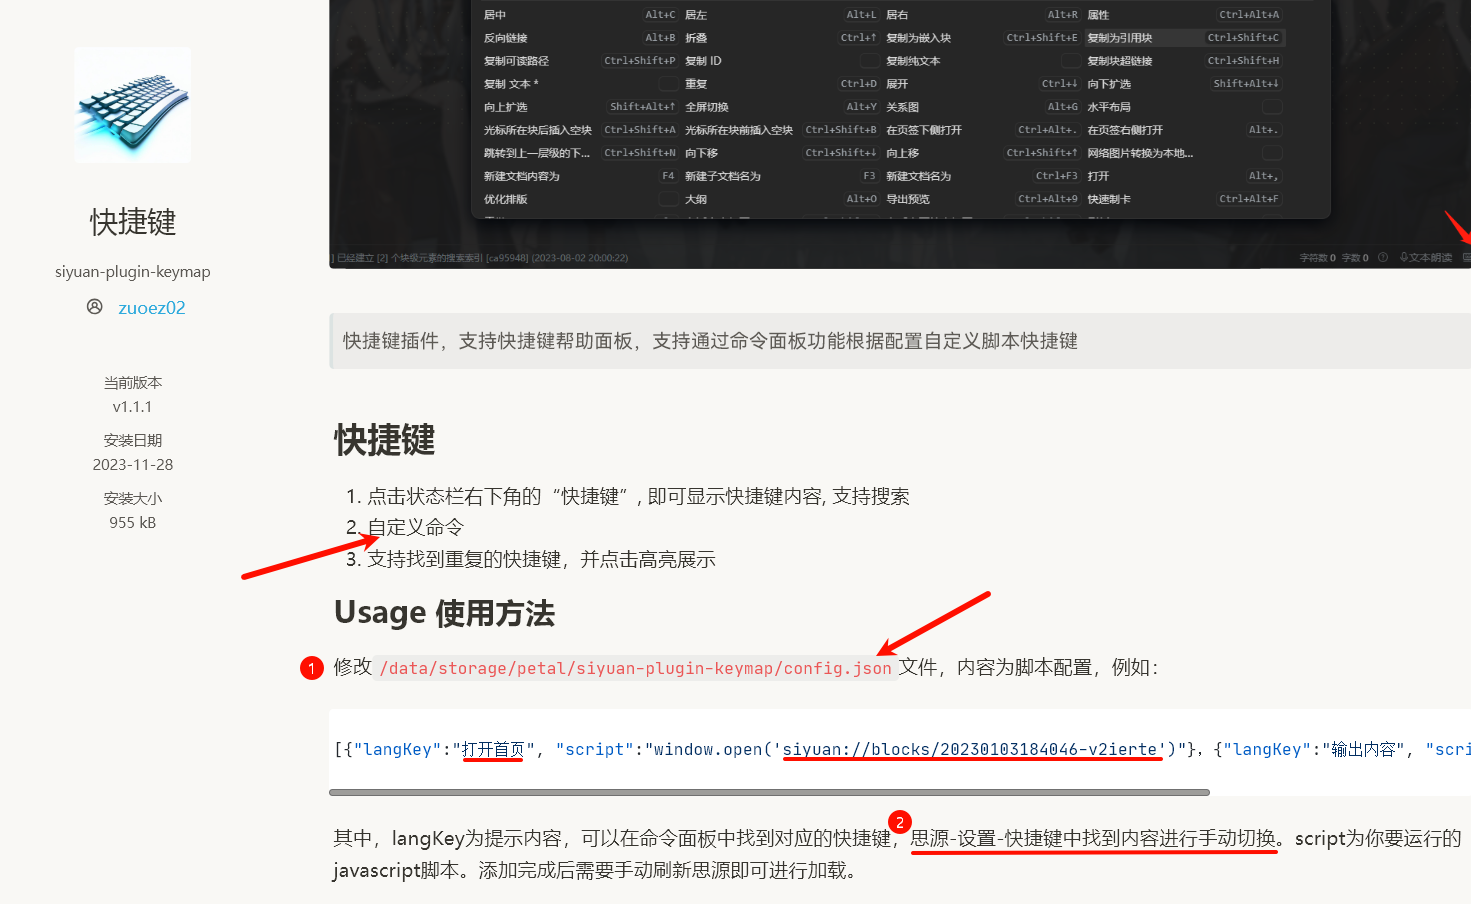1471x904 pixels.
Task: Click the 输出内容 string in code
Action: coord(1362,749)
